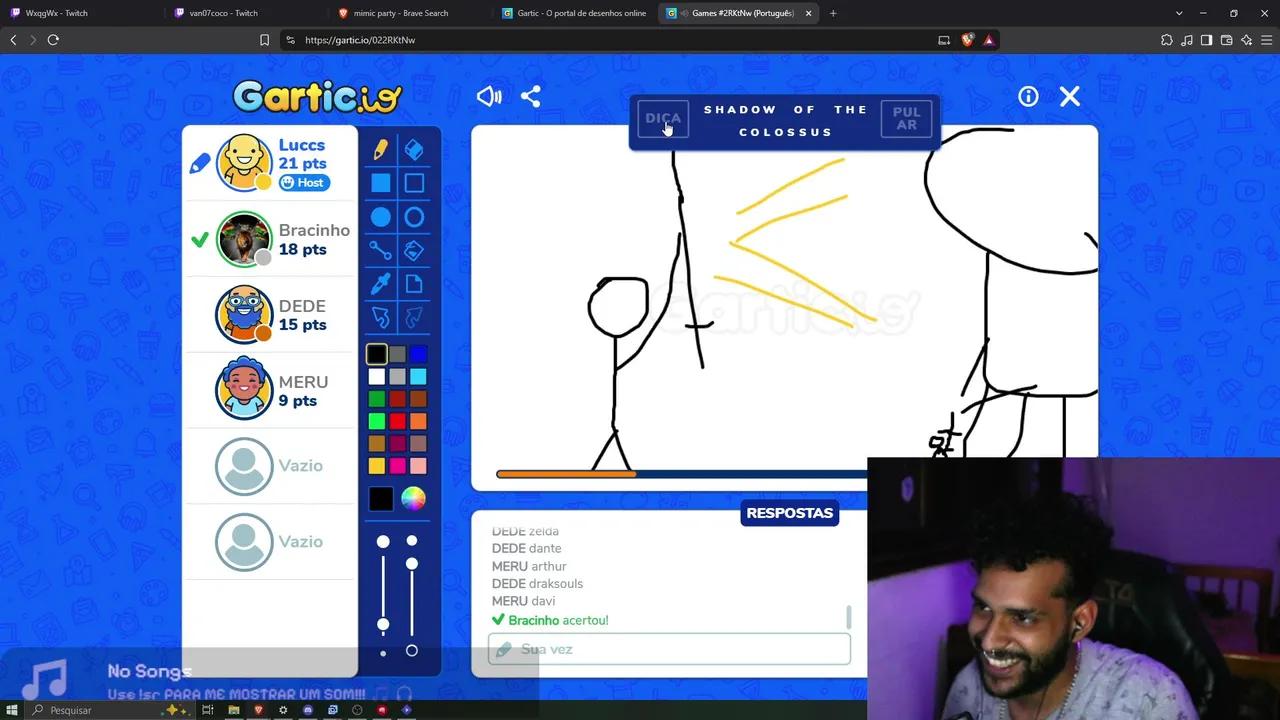Select the pencil drawing tool
Image resolution: width=1280 pixels, height=720 pixels.
click(381, 149)
